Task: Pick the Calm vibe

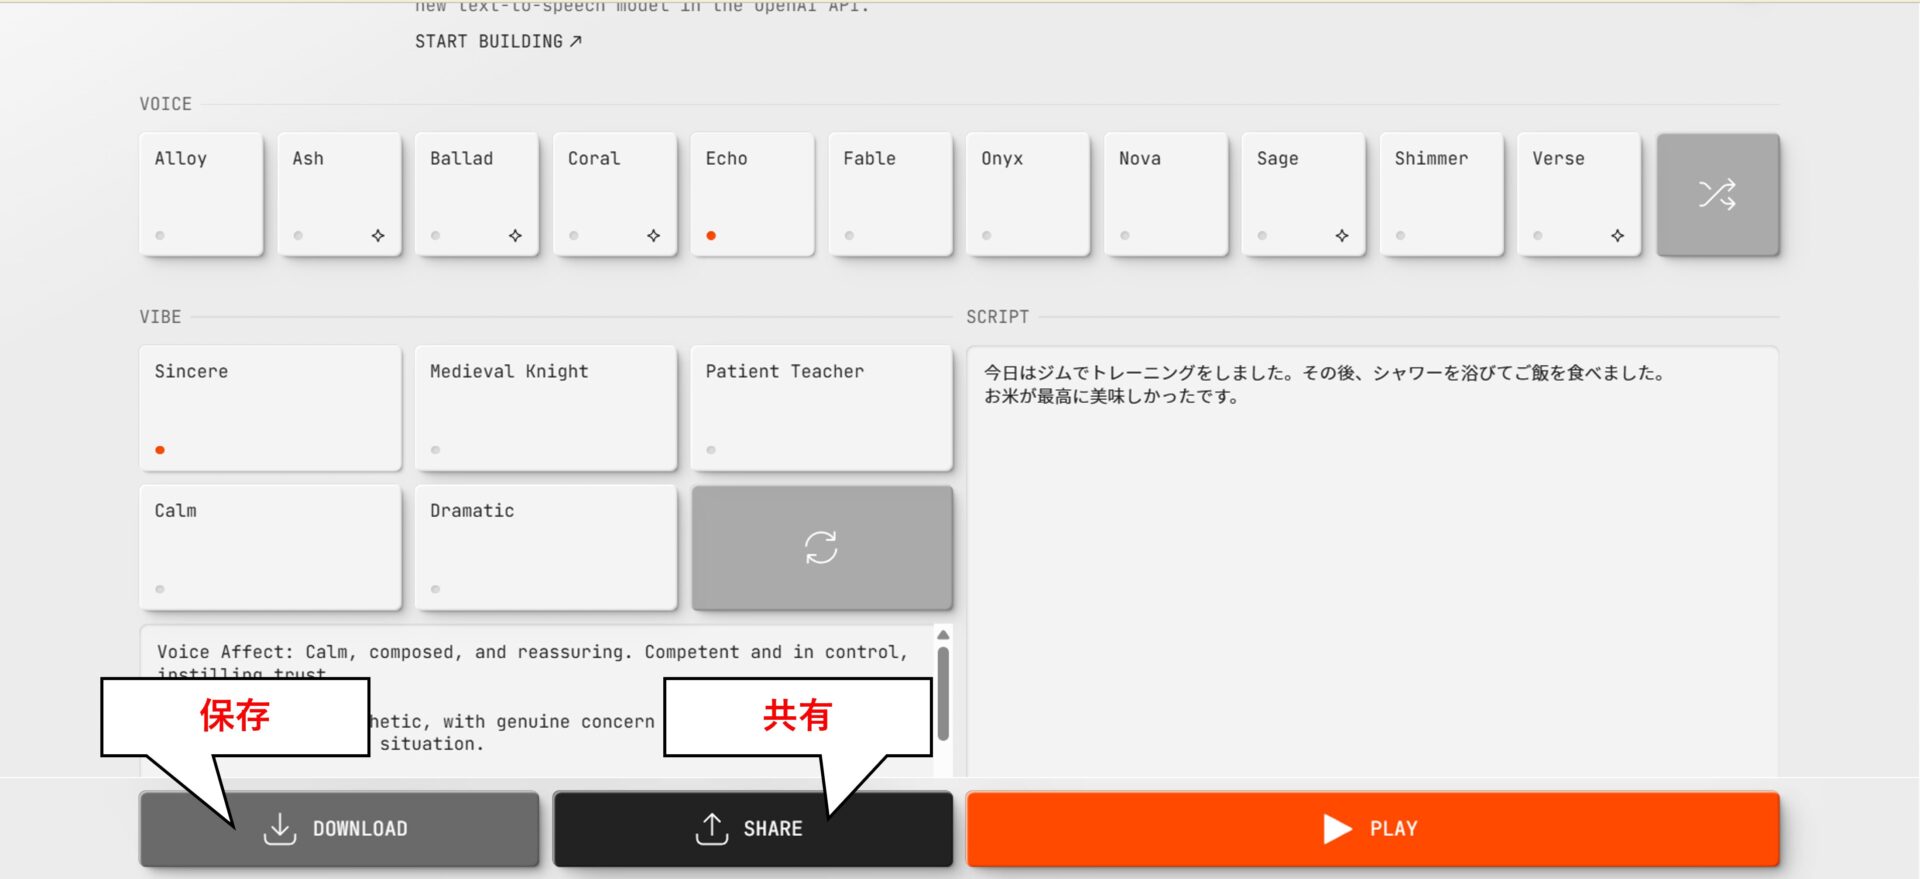Action: 271,548
